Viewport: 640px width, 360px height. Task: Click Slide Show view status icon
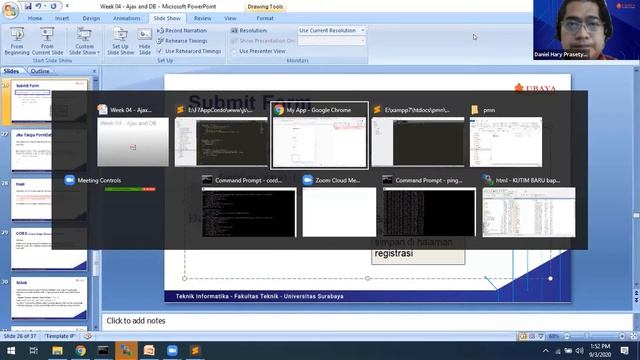pos(541,336)
